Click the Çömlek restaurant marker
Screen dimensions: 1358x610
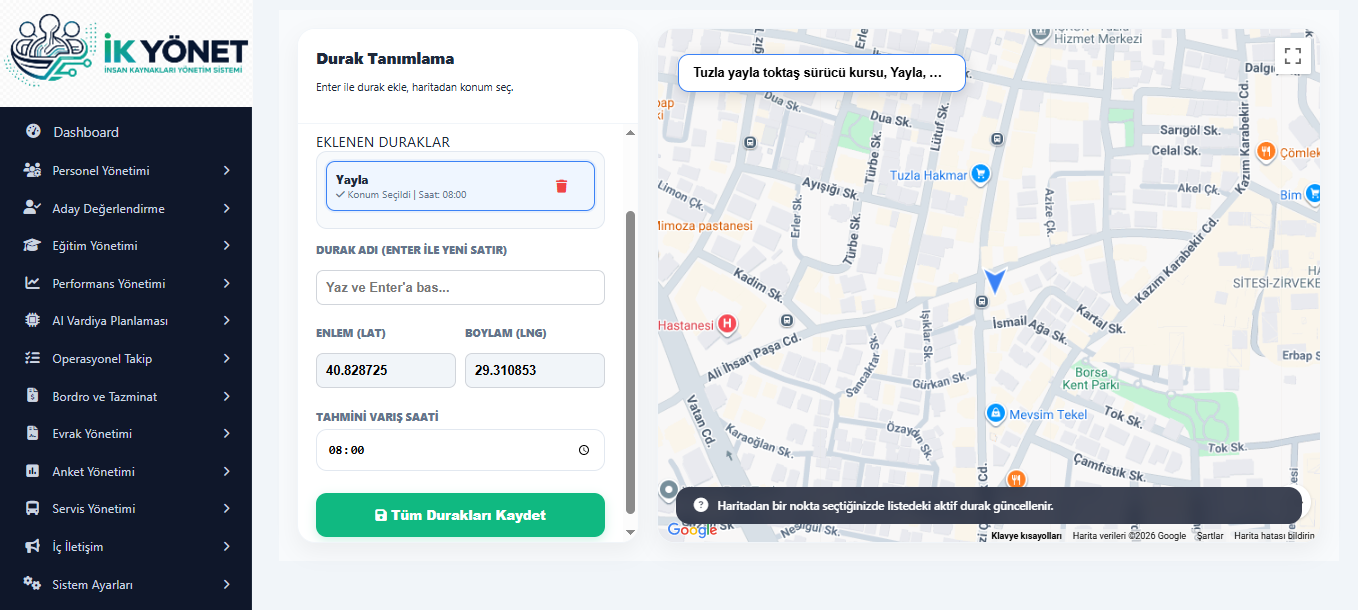pos(1266,151)
